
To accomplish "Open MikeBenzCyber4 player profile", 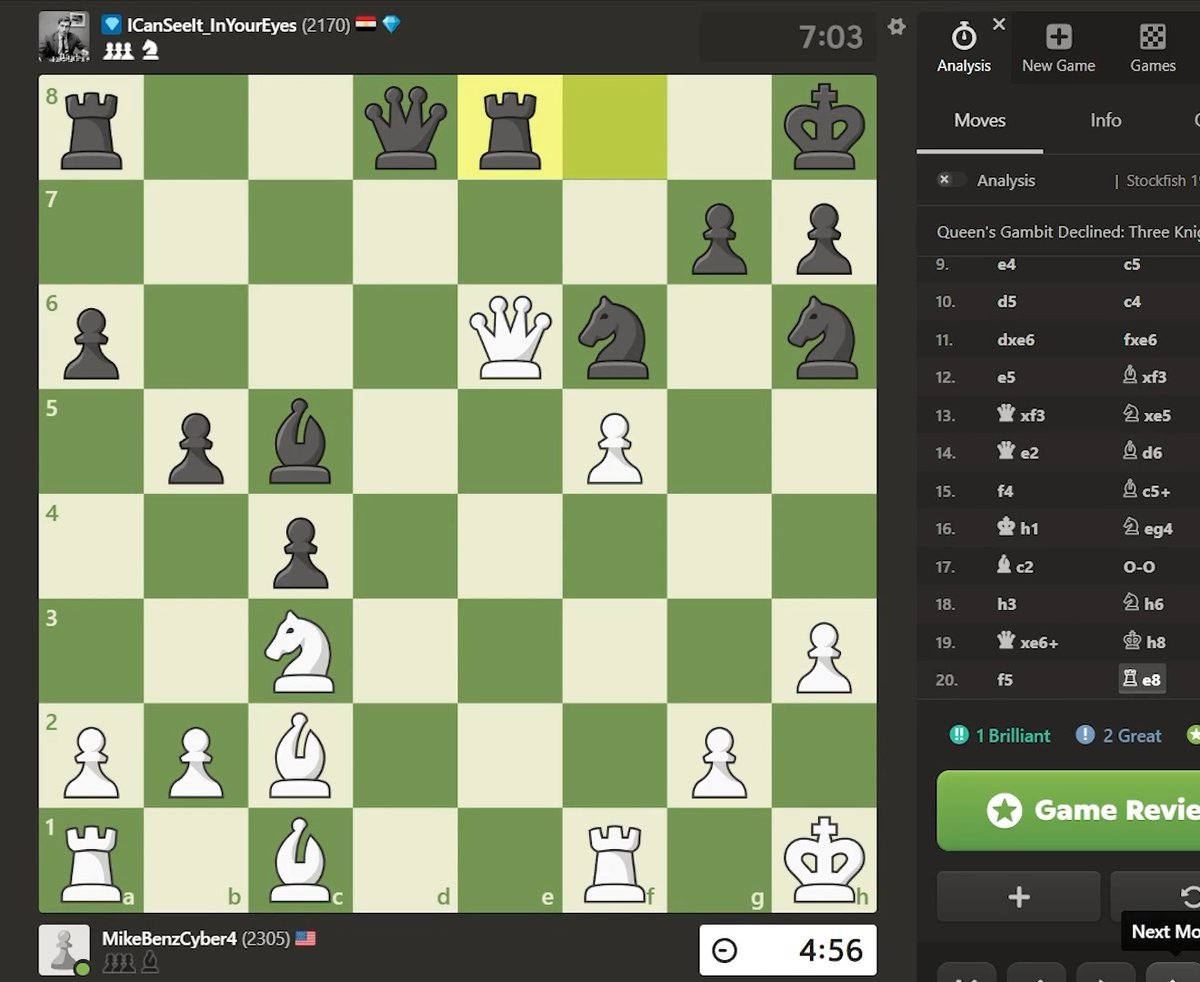I will click(169, 939).
